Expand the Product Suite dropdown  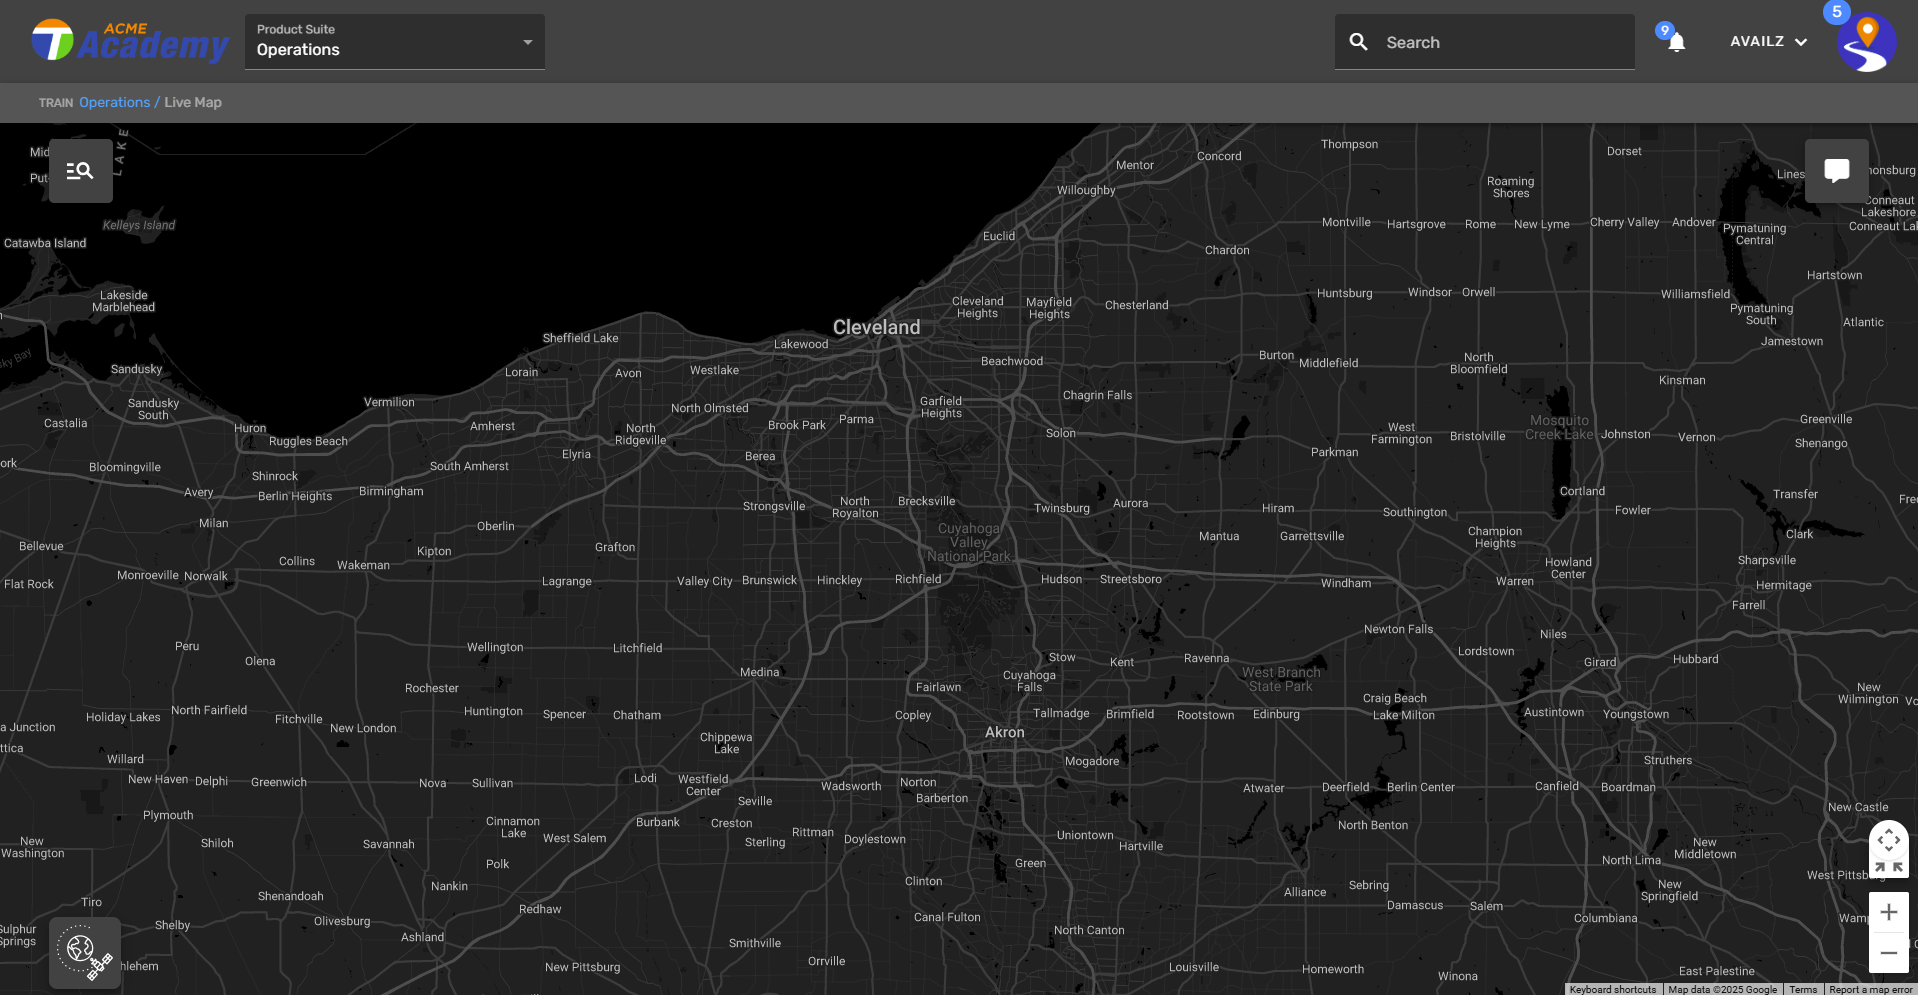(x=394, y=42)
